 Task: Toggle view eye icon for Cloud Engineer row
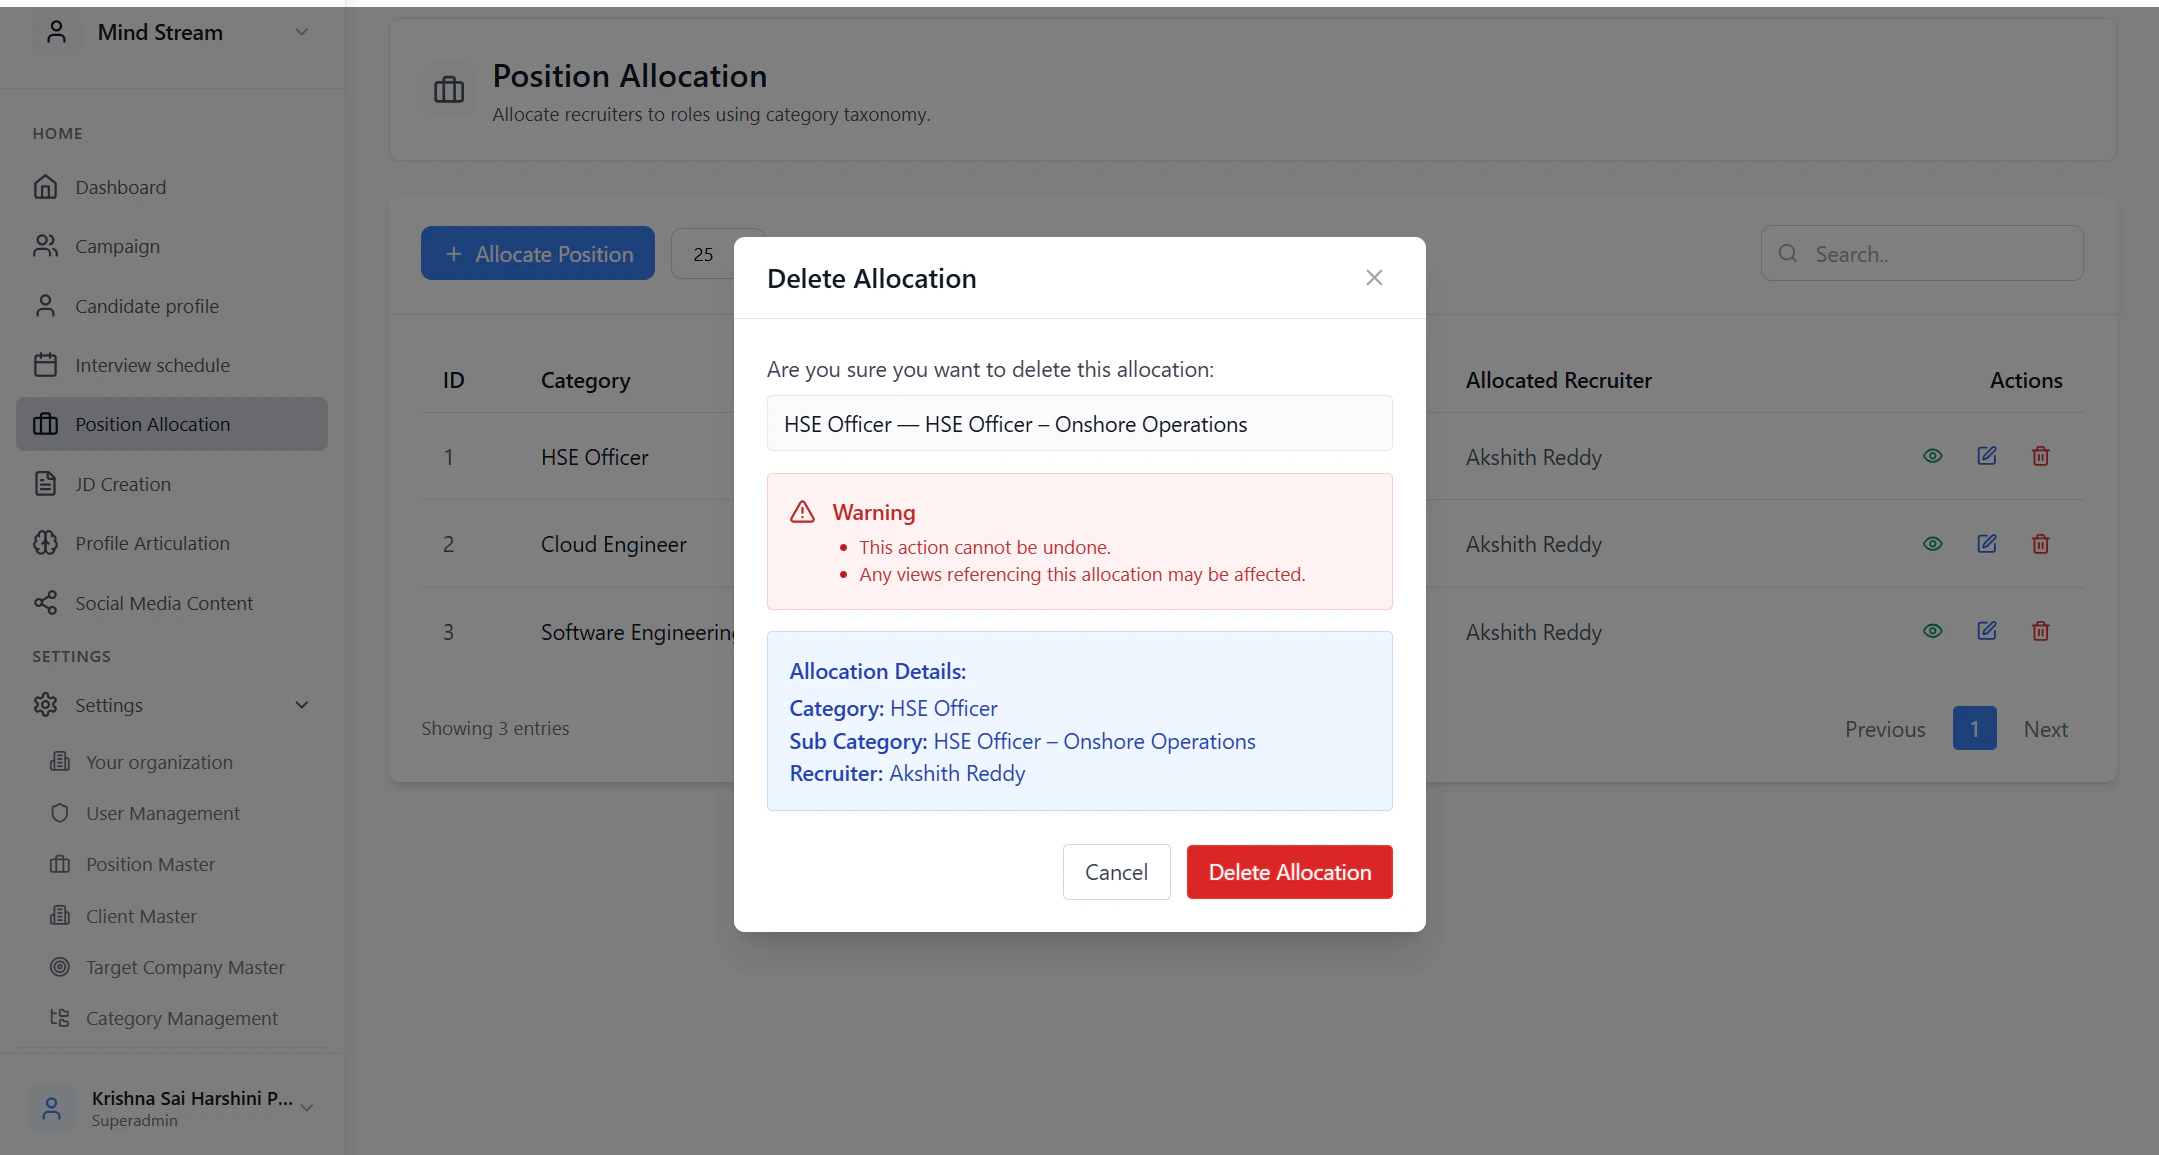(1932, 543)
